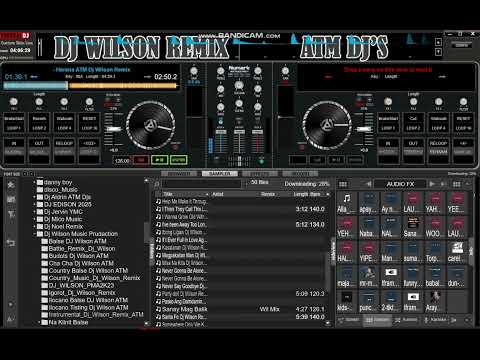Expand the Dj Adrin ATM Djs folder
This screenshot has width=480, height=360.
[x=34, y=197]
